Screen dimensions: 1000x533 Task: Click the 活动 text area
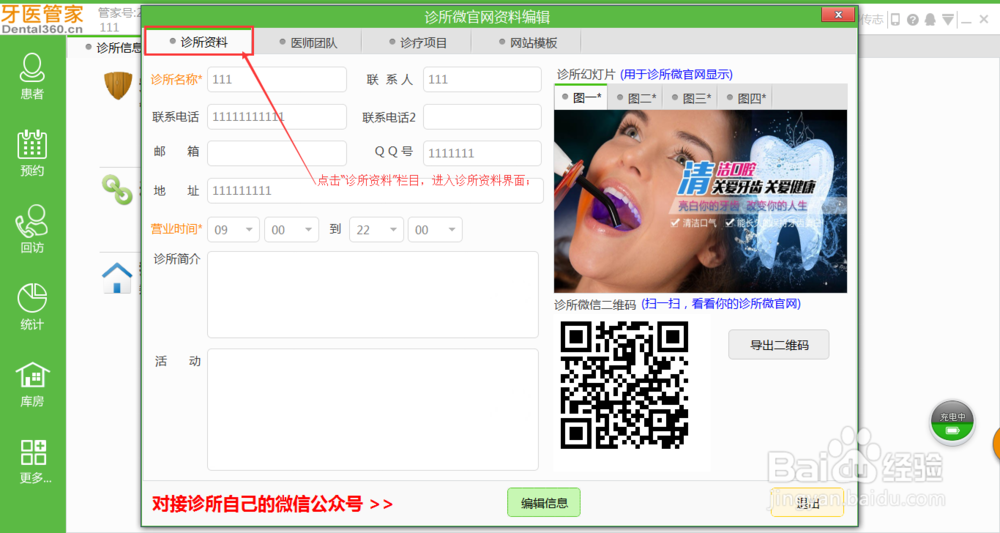click(x=373, y=409)
